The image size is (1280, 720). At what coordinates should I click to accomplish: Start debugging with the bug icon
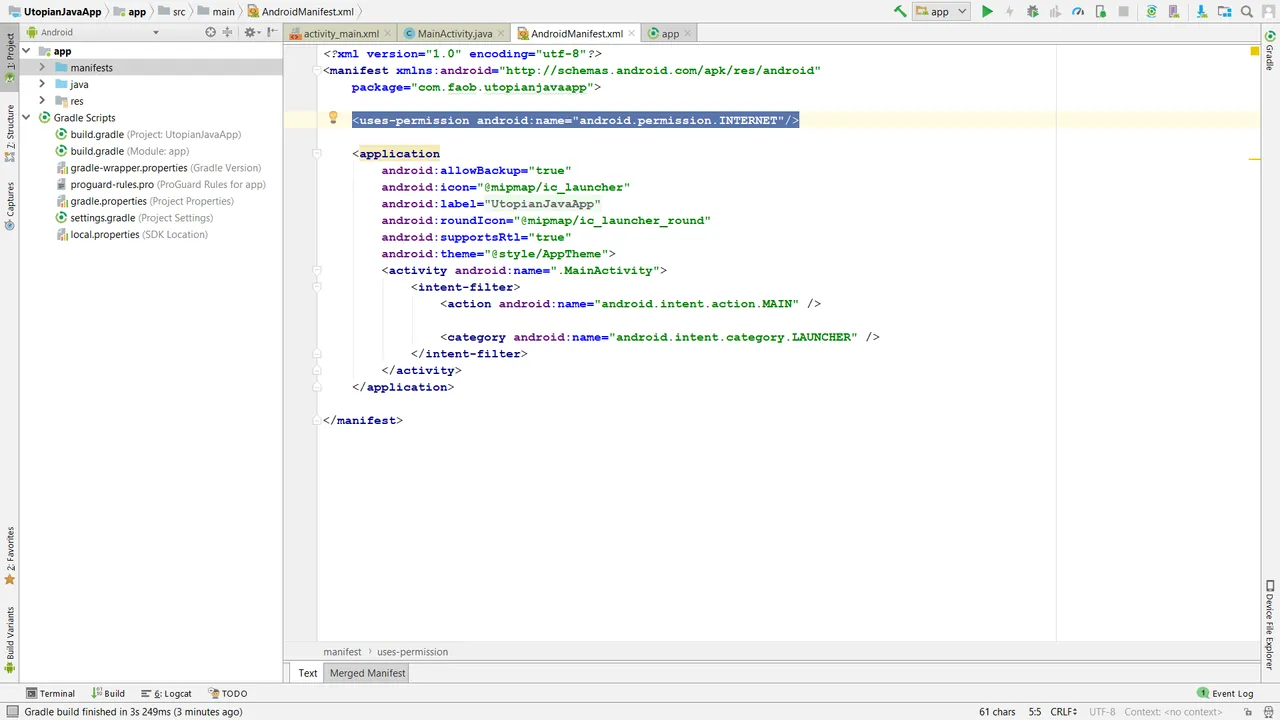click(1033, 12)
